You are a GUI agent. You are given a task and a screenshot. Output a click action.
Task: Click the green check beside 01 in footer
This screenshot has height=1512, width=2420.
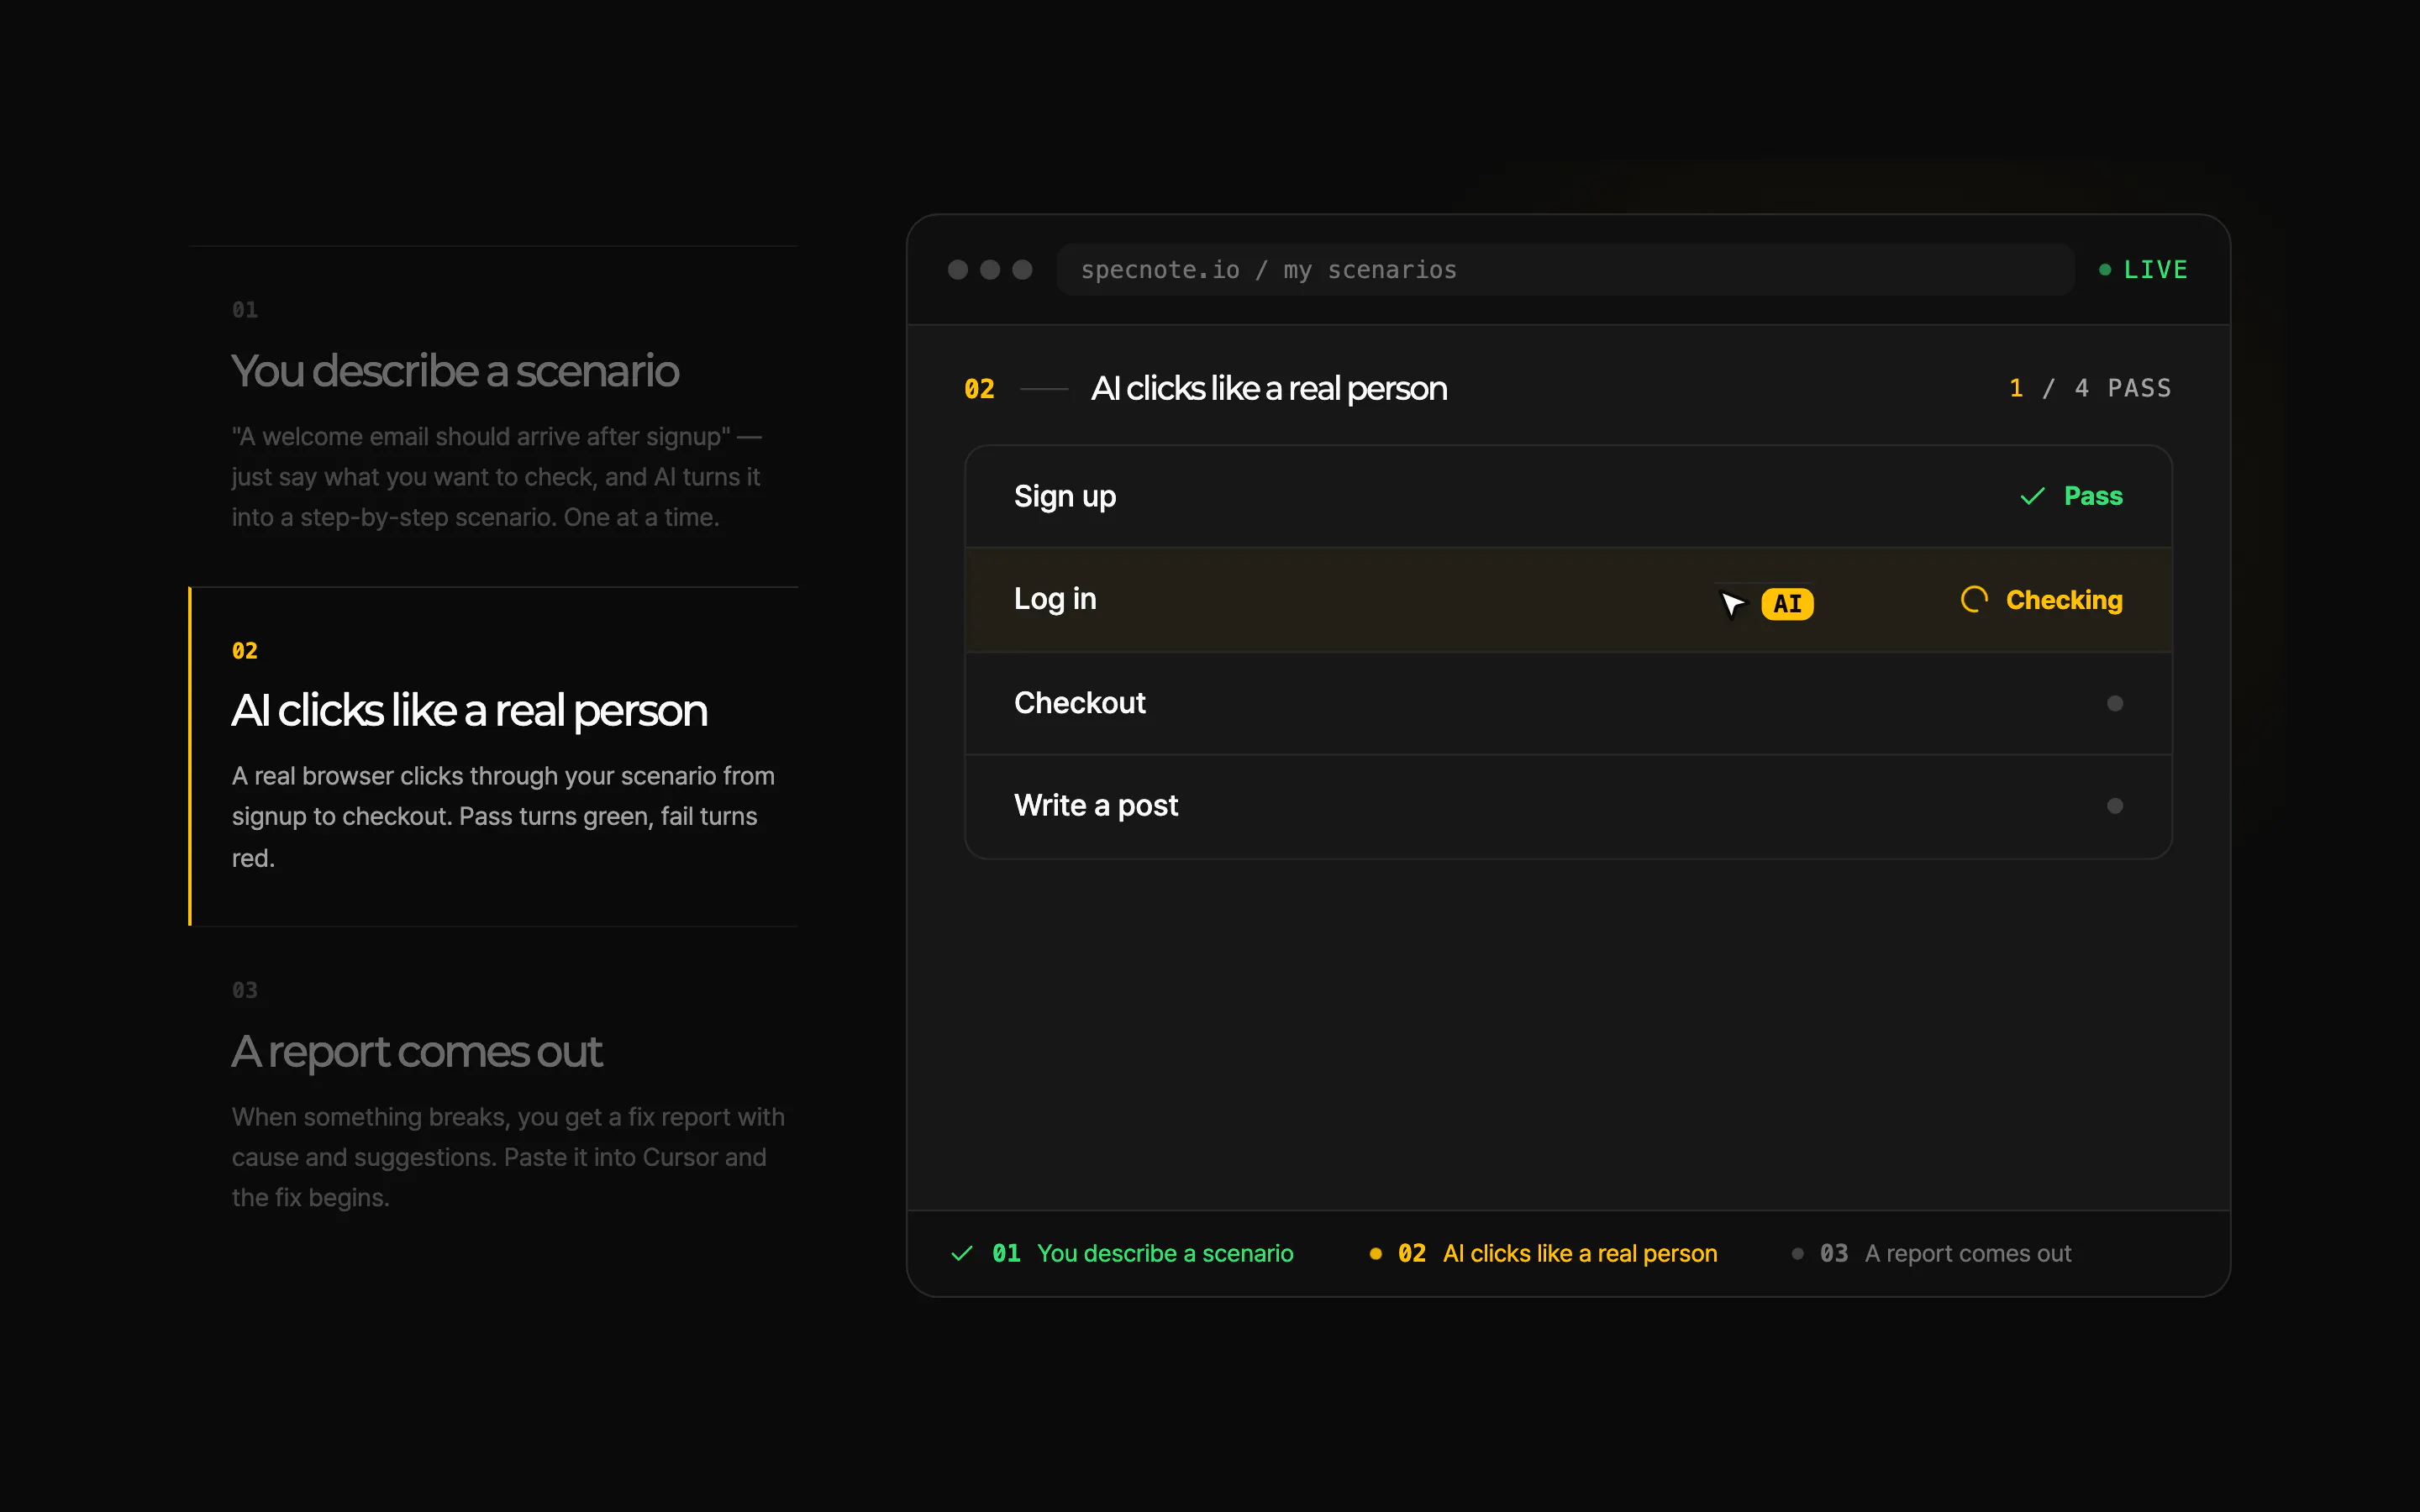[x=962, y=1253]
